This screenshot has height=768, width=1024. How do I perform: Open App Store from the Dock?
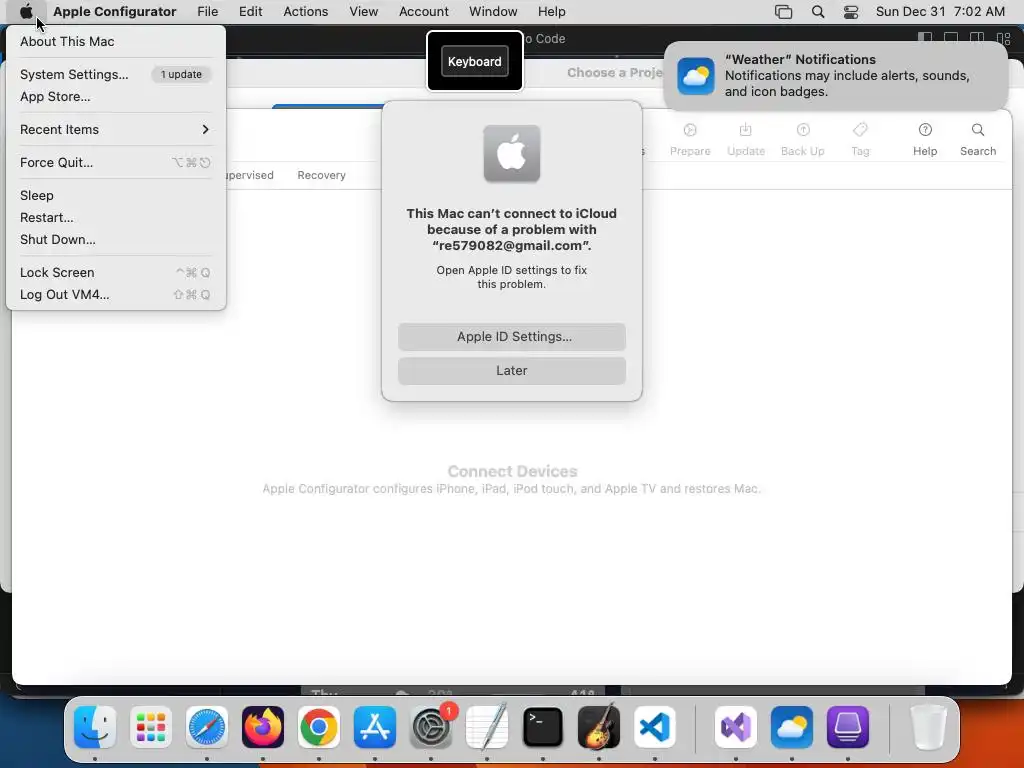pos(375,727)
